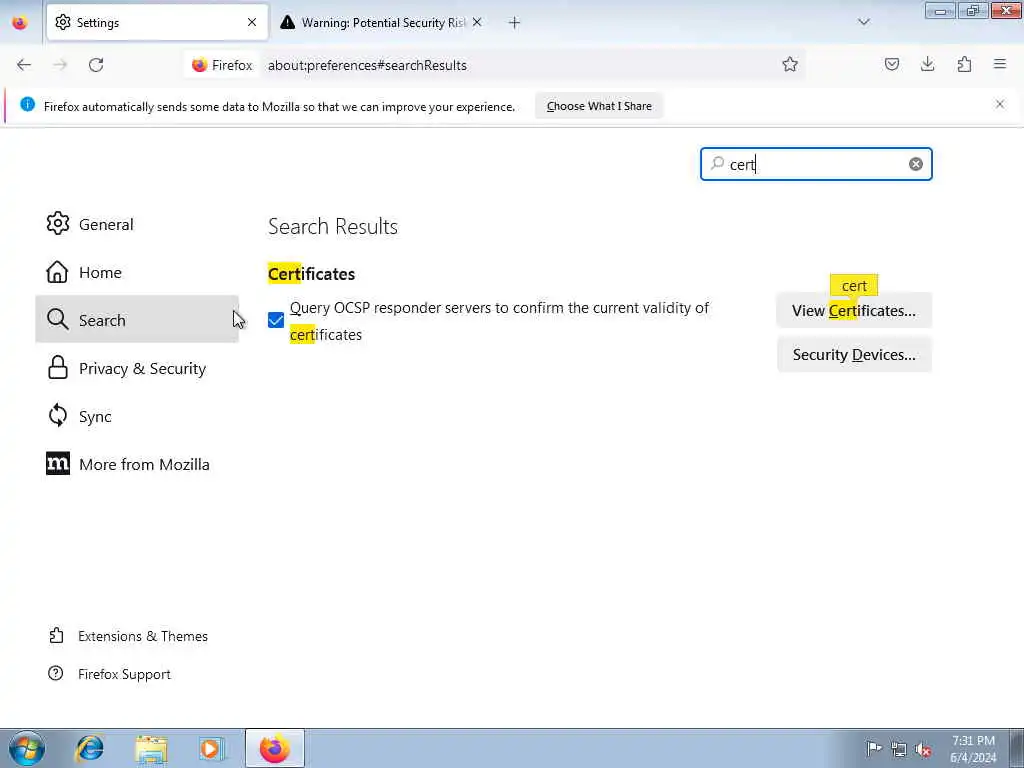Open the Firefox Support link
Screen dimensions: 1024x768
(110, 674)
